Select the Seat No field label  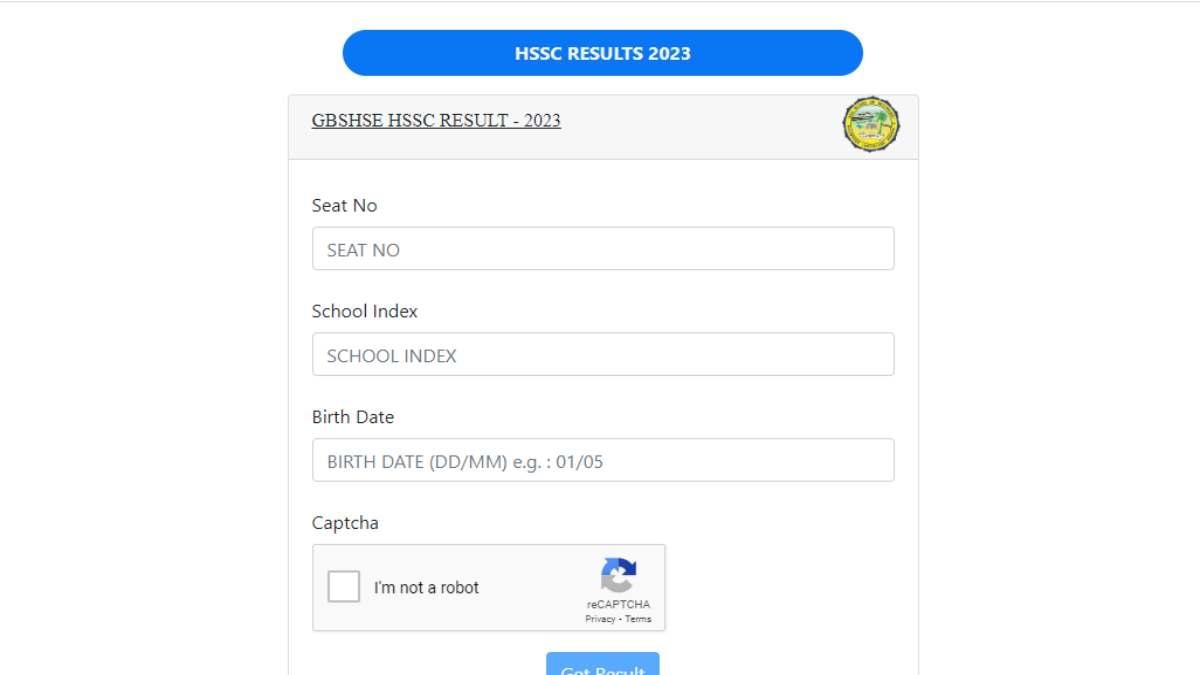(346, 205)
